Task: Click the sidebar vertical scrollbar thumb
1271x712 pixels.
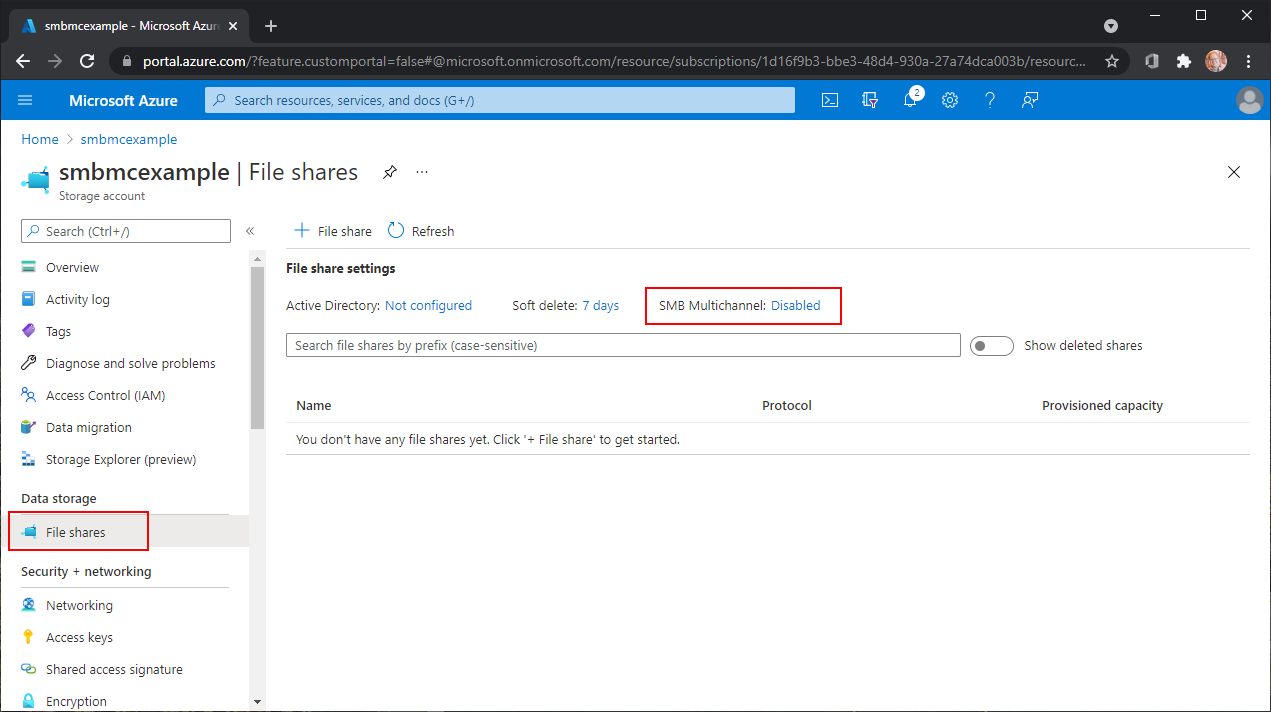Action: coord(257,347)
